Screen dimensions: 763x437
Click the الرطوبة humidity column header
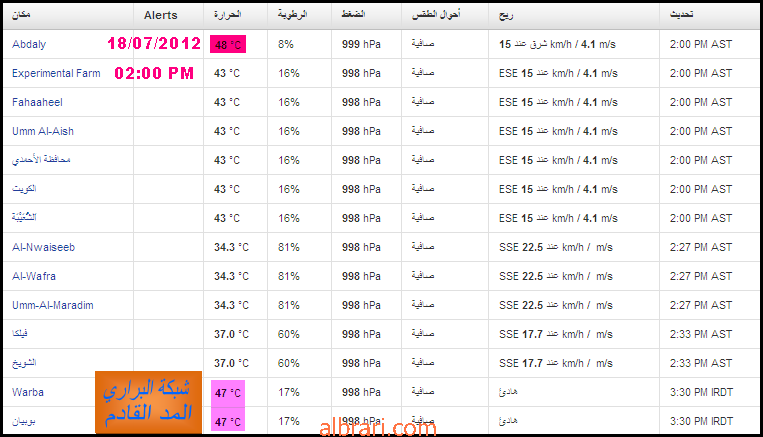292,15
